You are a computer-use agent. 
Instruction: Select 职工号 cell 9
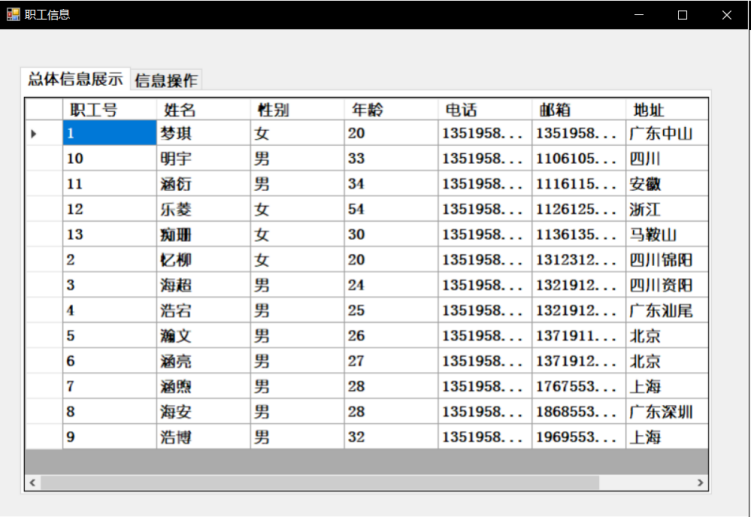pyautogui.click(x=109, y=437)
